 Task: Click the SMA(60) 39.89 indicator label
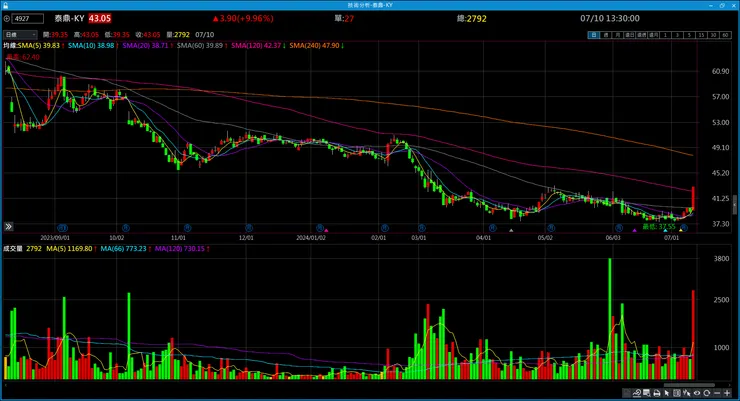[x=202, y=46]
